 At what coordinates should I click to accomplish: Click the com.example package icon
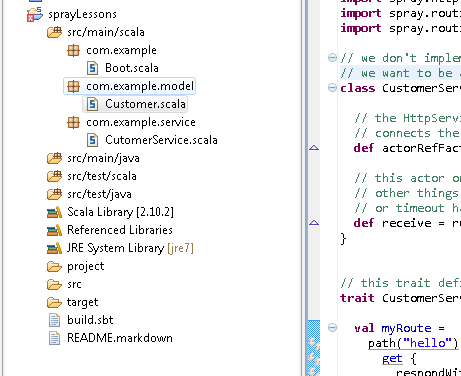click(x=73, y=50)
